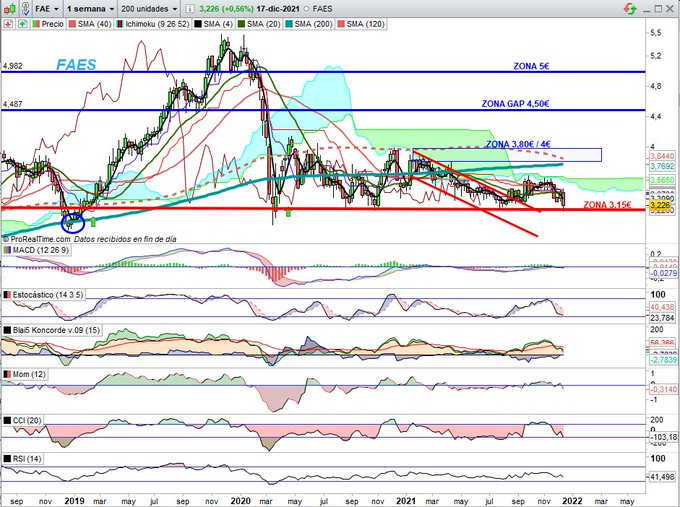This screenshot has width=680, height=507.
Task: Open the MACD (12 26 9) panel label
Action: coord(40,250)
